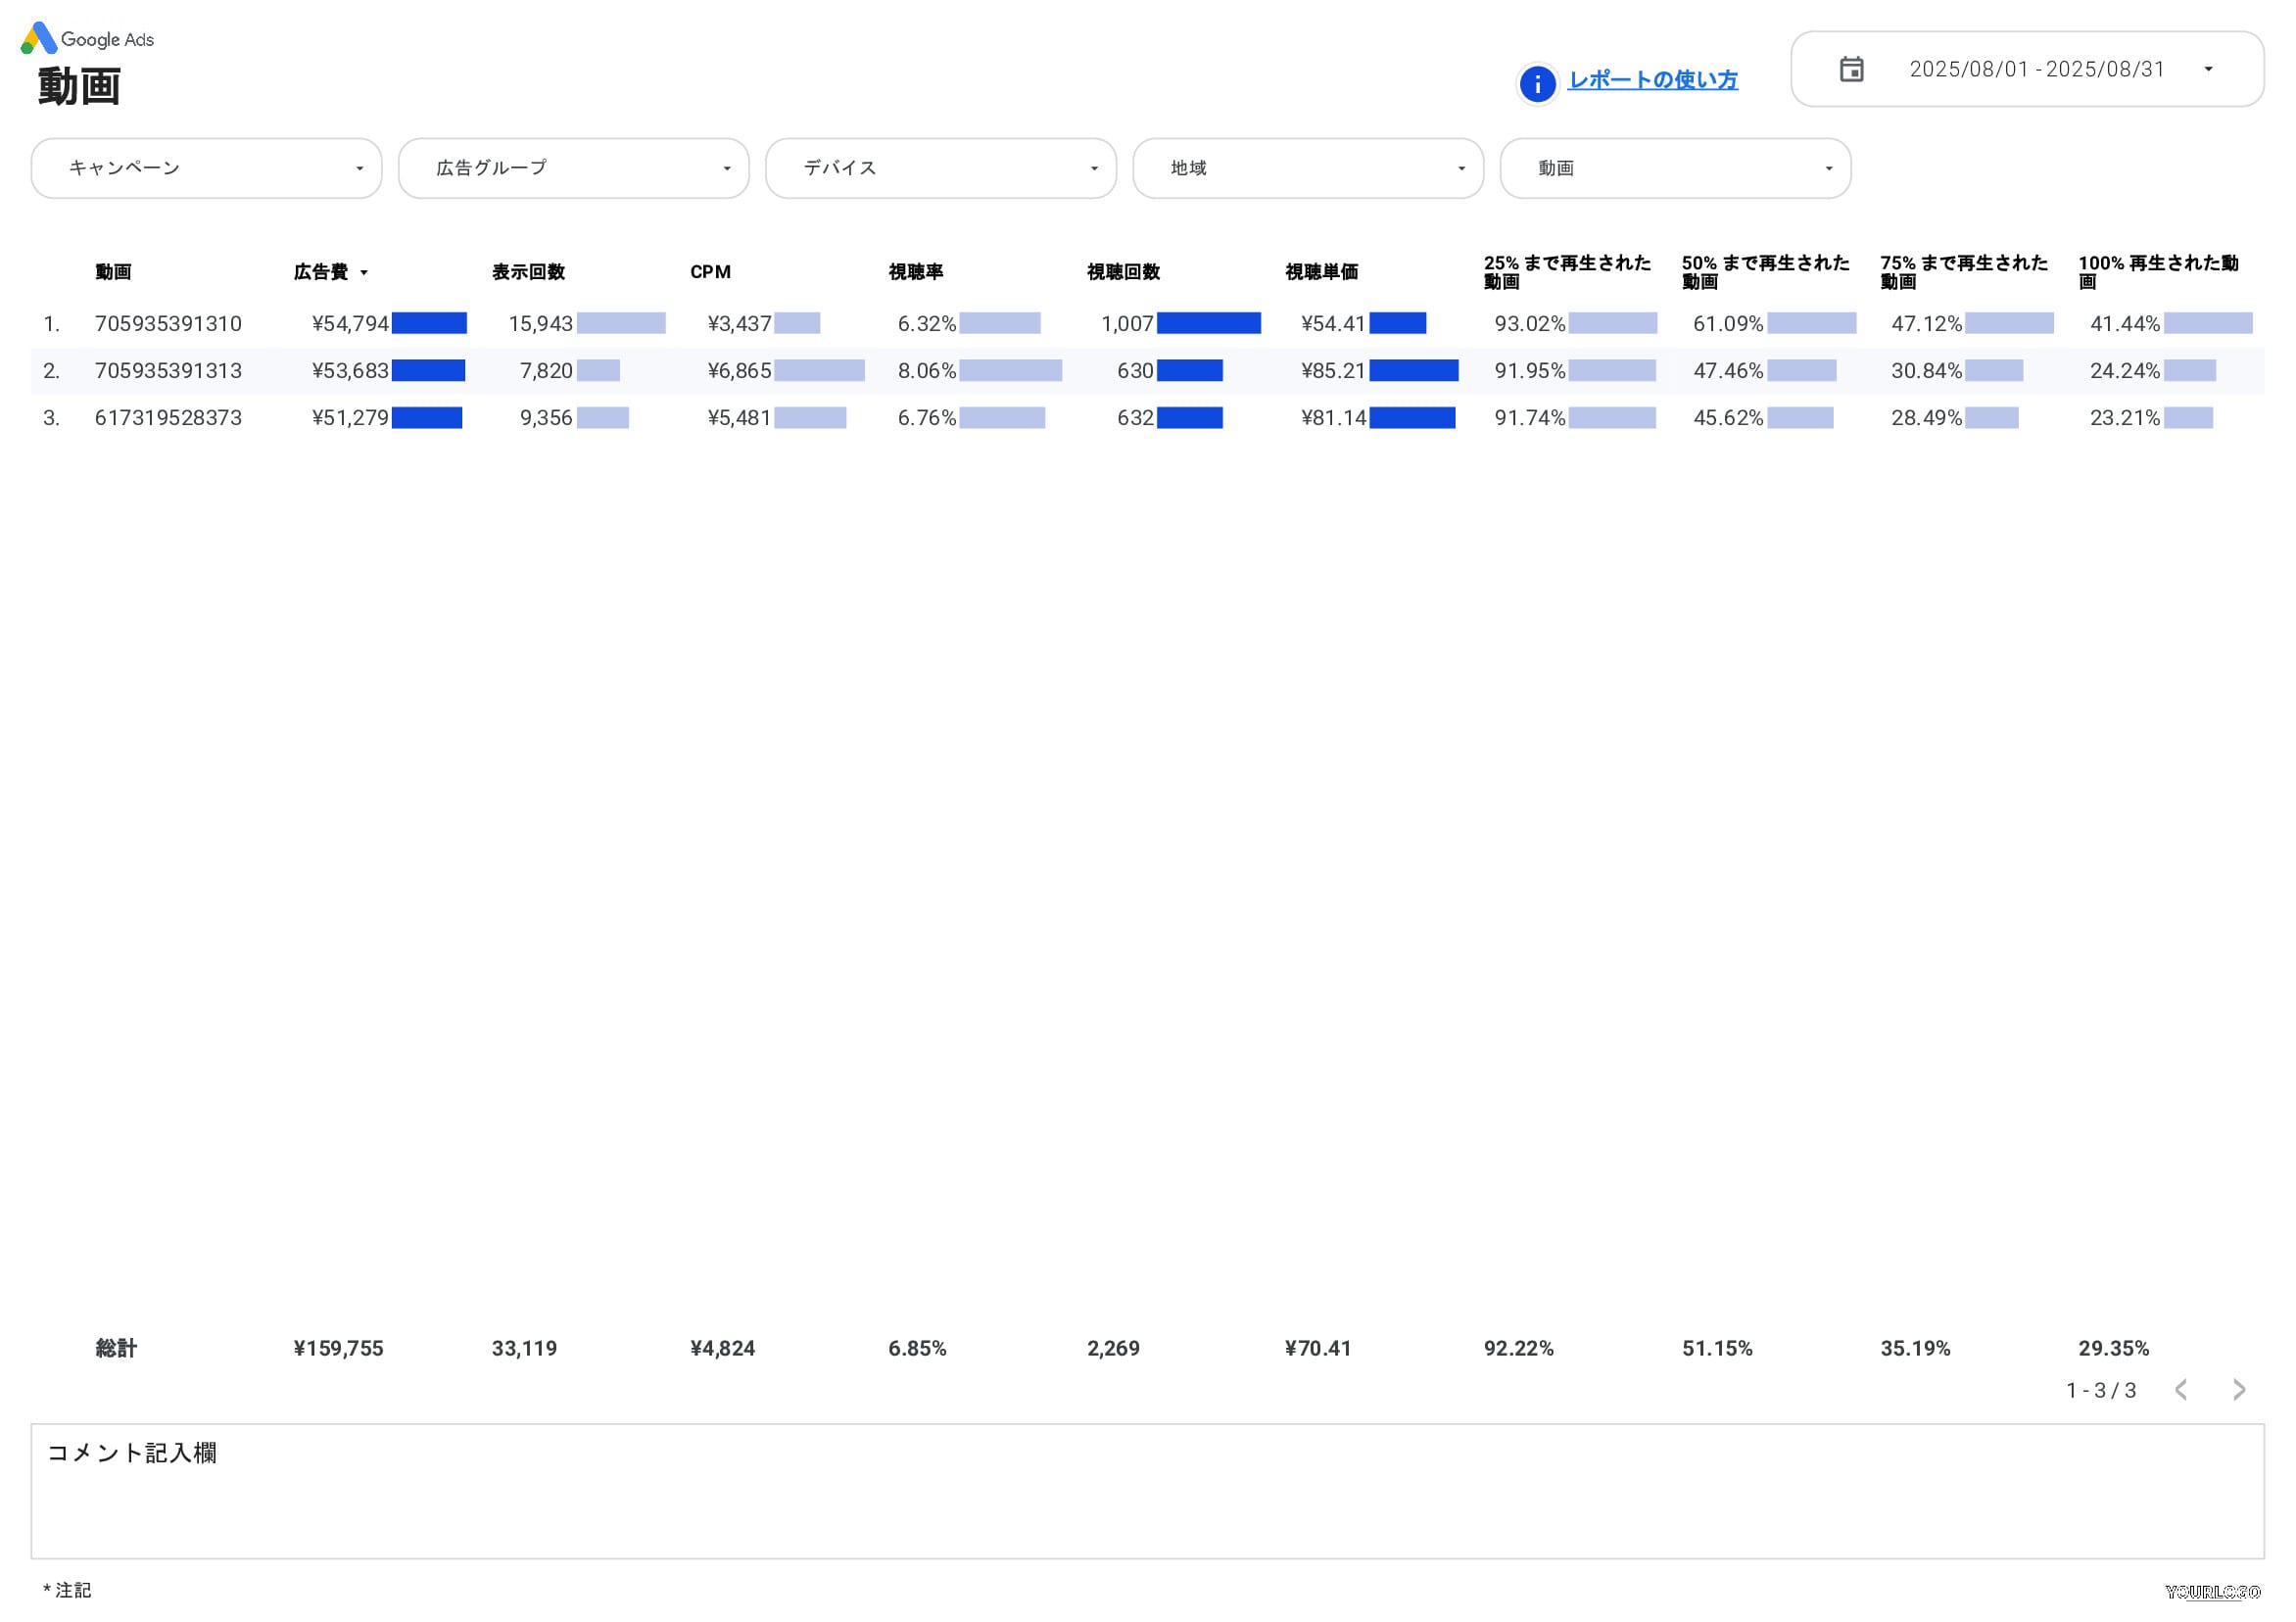2296x1622 pixels.
Task: Click the blue info circle icon
Action: [x=1537, y=84]
